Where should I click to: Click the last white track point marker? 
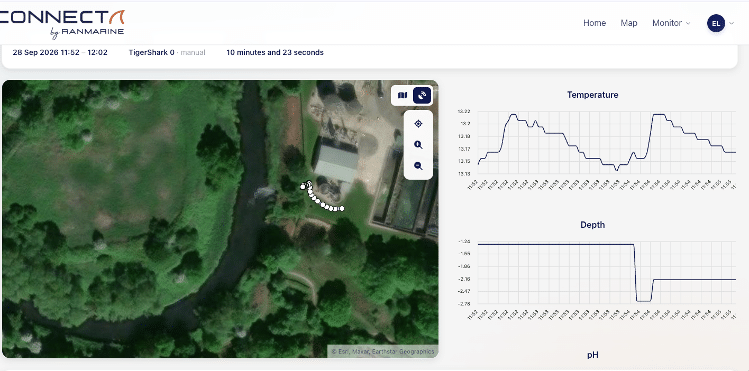point(342,208)
